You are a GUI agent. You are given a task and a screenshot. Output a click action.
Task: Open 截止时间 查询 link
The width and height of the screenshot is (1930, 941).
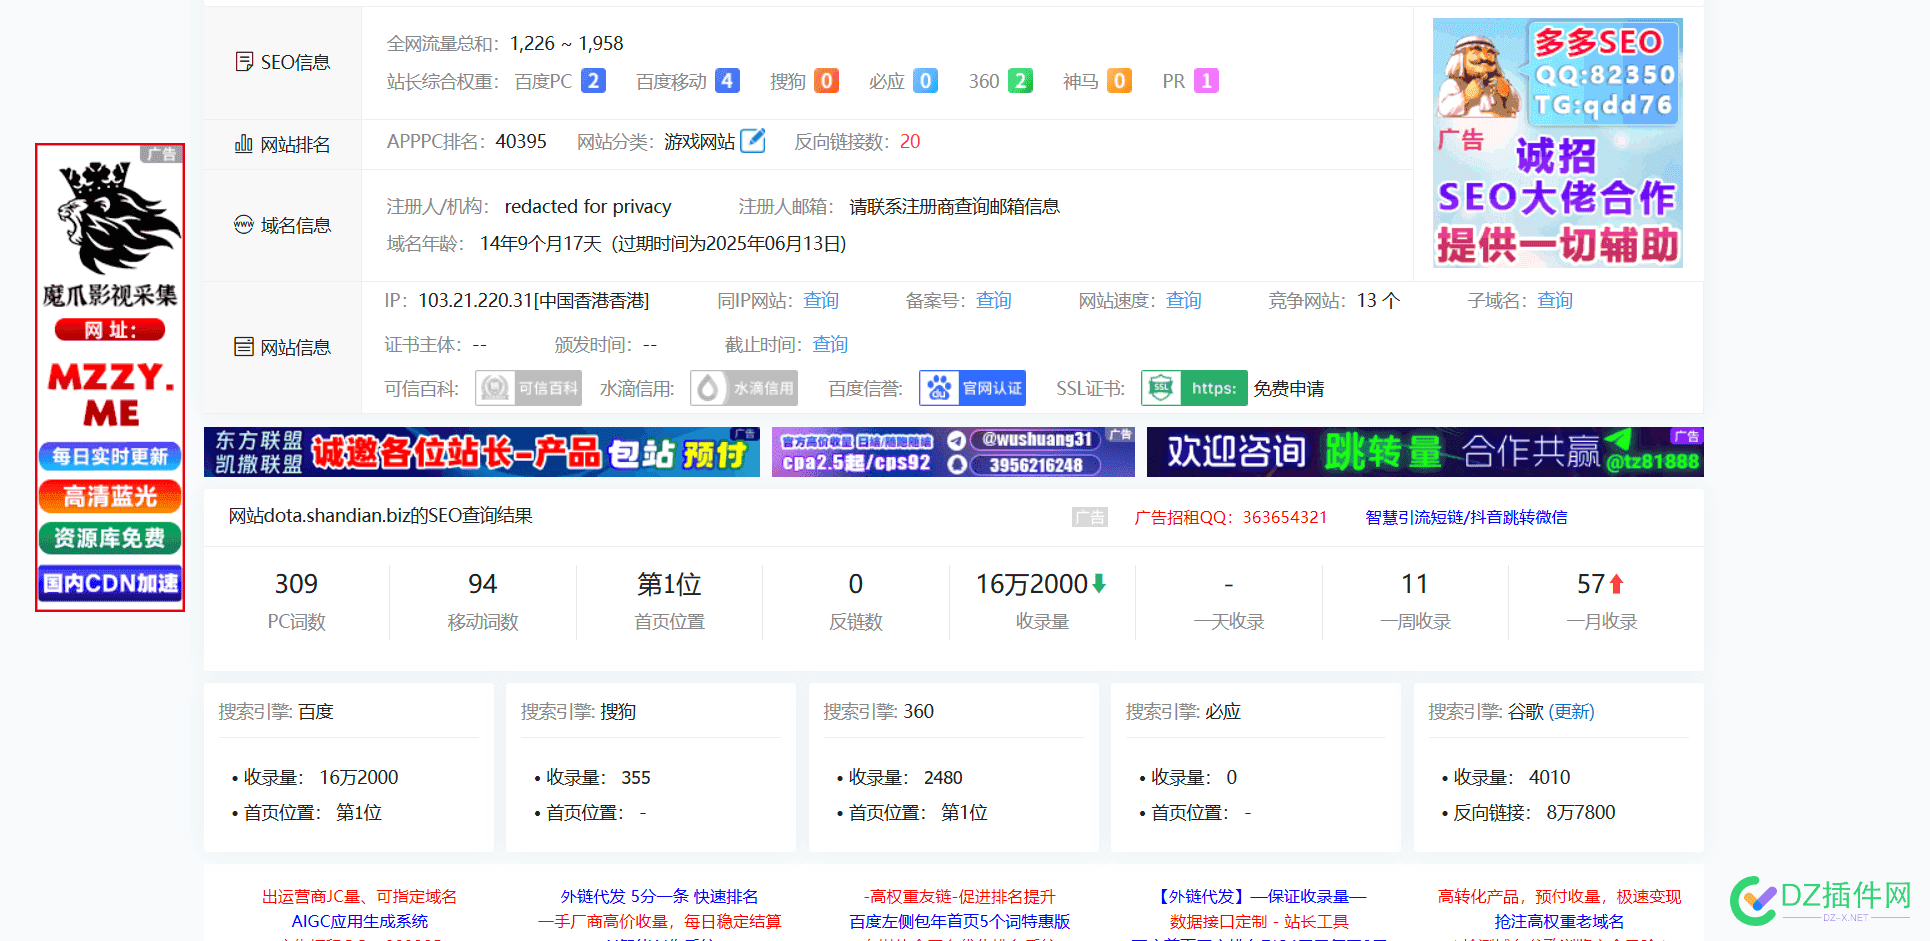pyautogui.click(x=830, y=344)
